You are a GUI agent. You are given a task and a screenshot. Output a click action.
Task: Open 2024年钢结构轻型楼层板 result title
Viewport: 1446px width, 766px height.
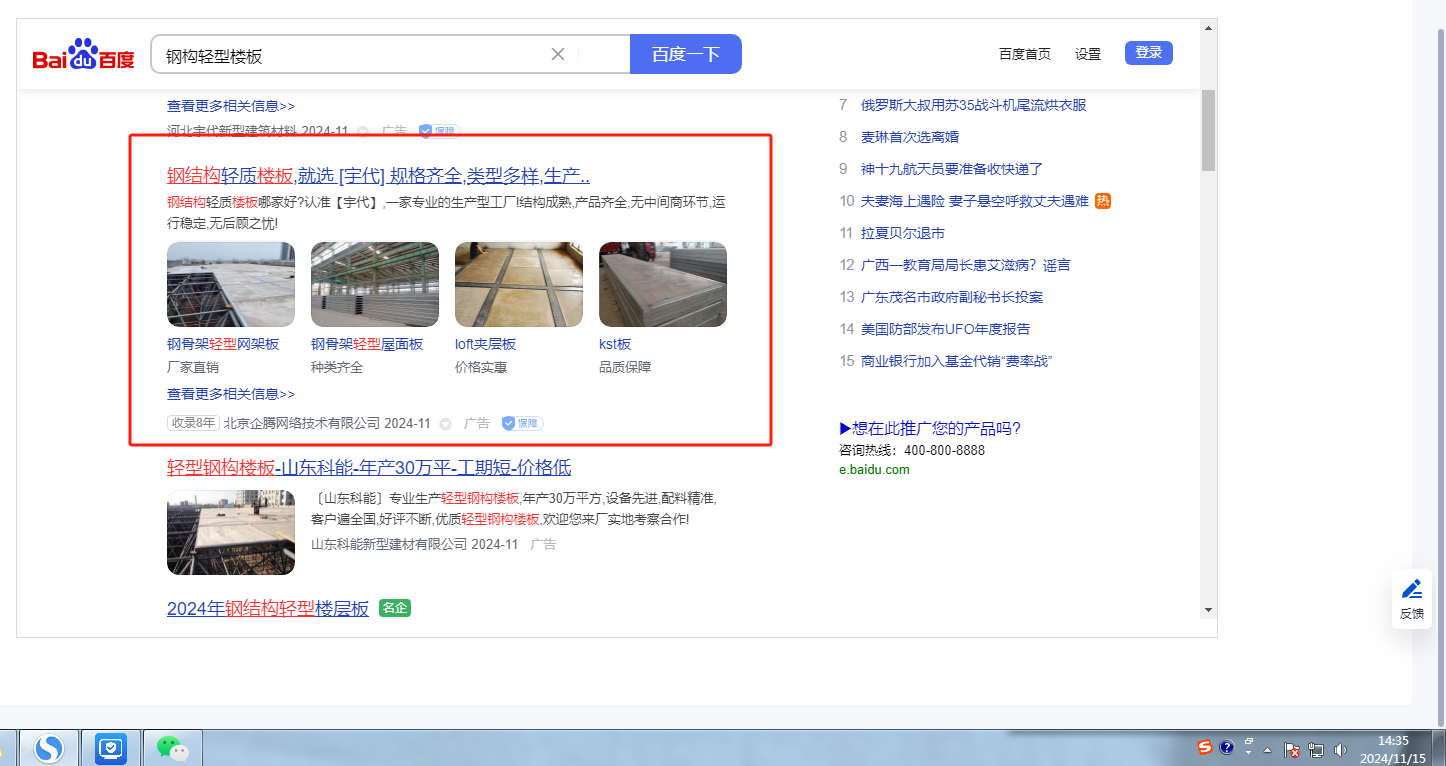(268, 609)
